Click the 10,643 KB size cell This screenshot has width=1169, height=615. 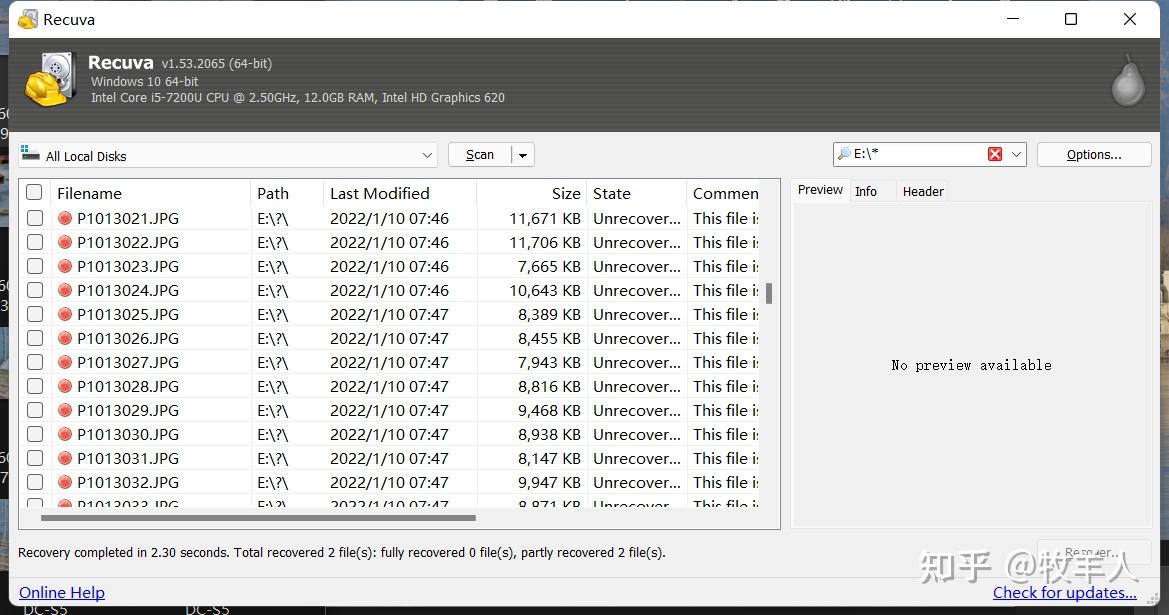point(544,290)
